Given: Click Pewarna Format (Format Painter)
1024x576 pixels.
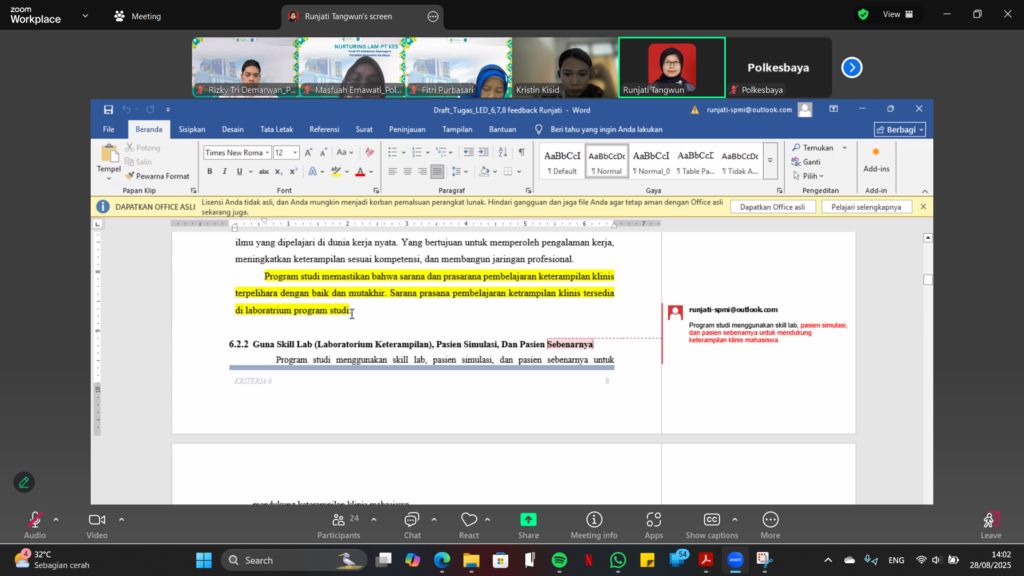Looking at the screenshot, I should pos(157,176).
